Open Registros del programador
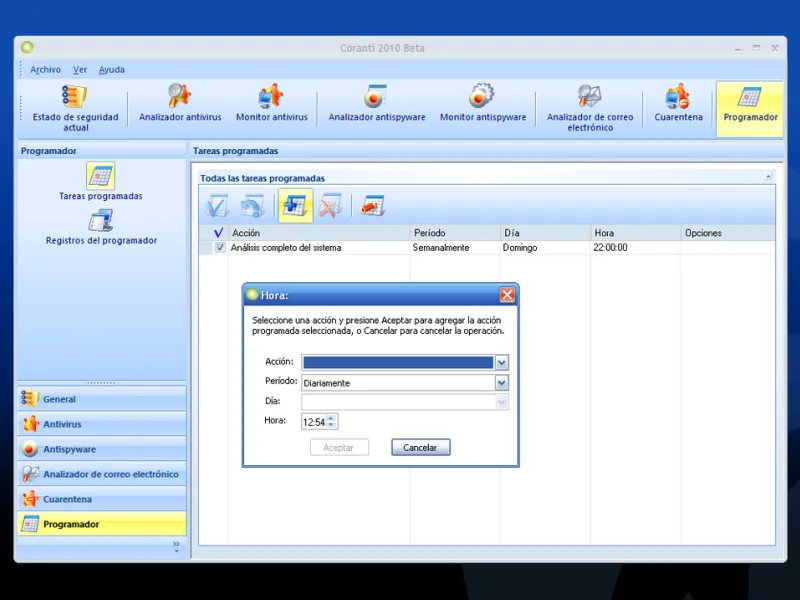 [x=101, y=228]
